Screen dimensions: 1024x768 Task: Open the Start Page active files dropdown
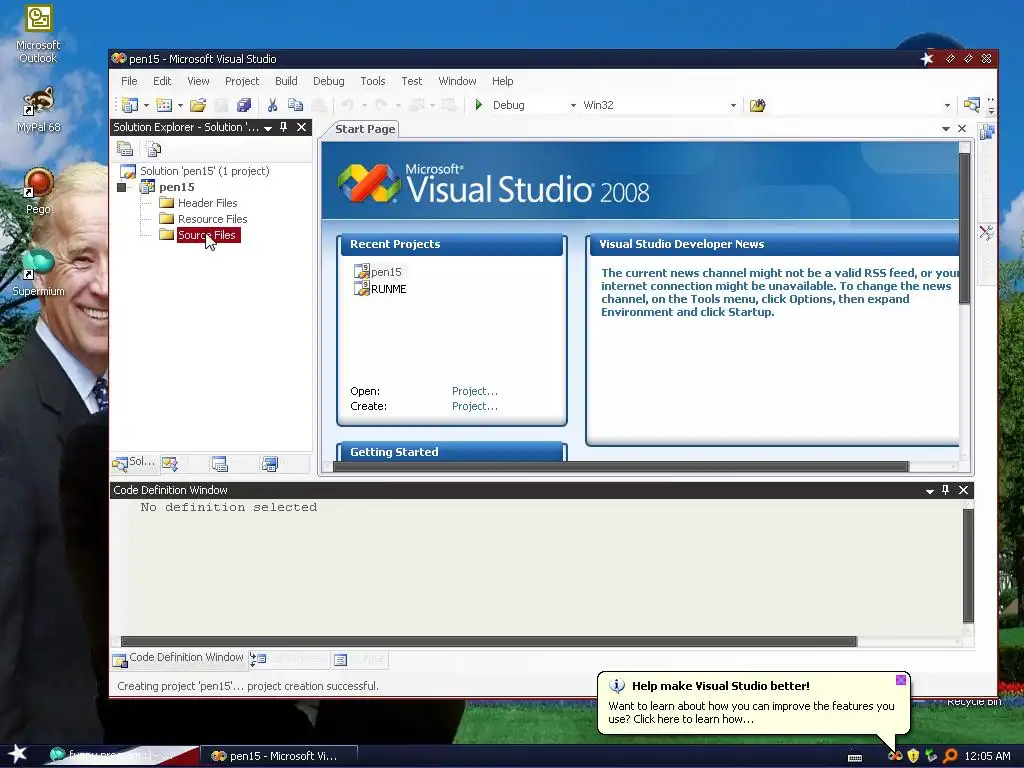[x=946, y=129]
